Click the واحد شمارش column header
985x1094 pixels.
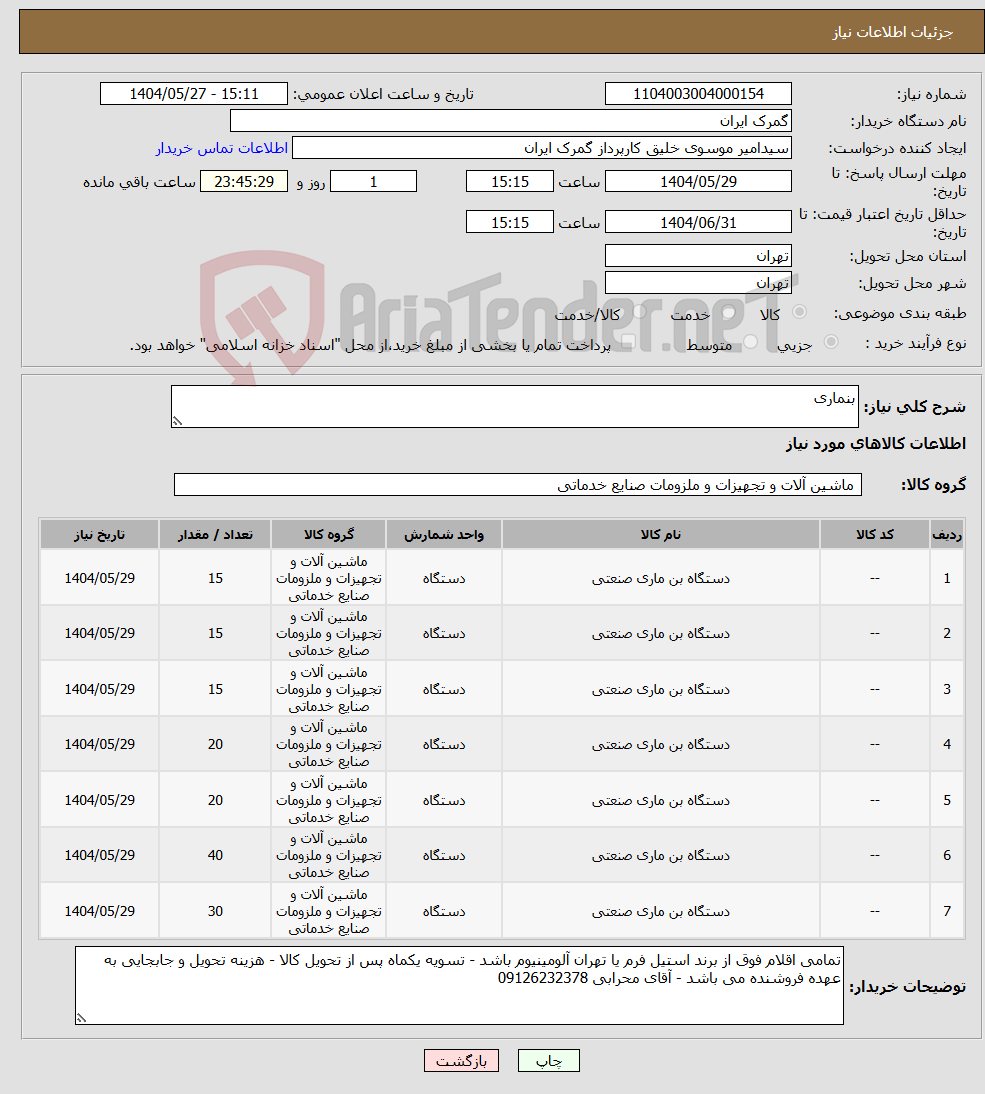coord(444,534)
